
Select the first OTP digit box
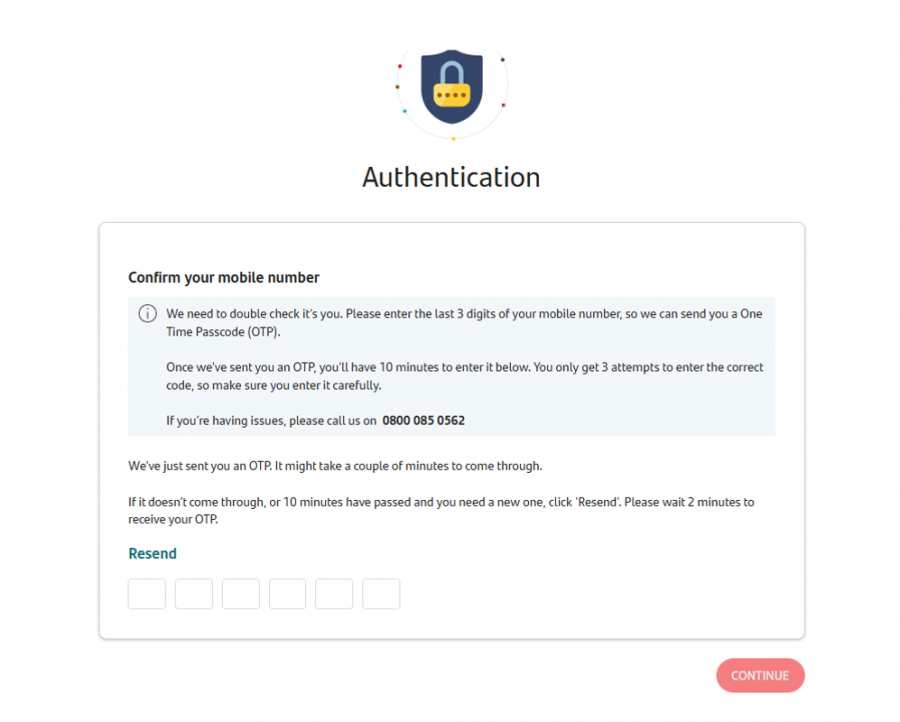point(146,593)
